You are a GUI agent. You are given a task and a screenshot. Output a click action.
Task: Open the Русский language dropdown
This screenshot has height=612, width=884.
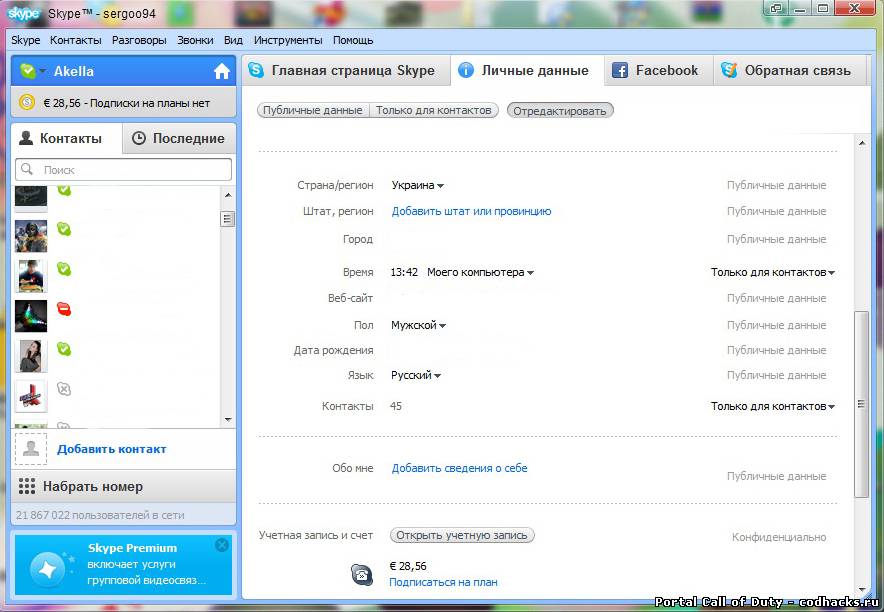coord(416,375)
